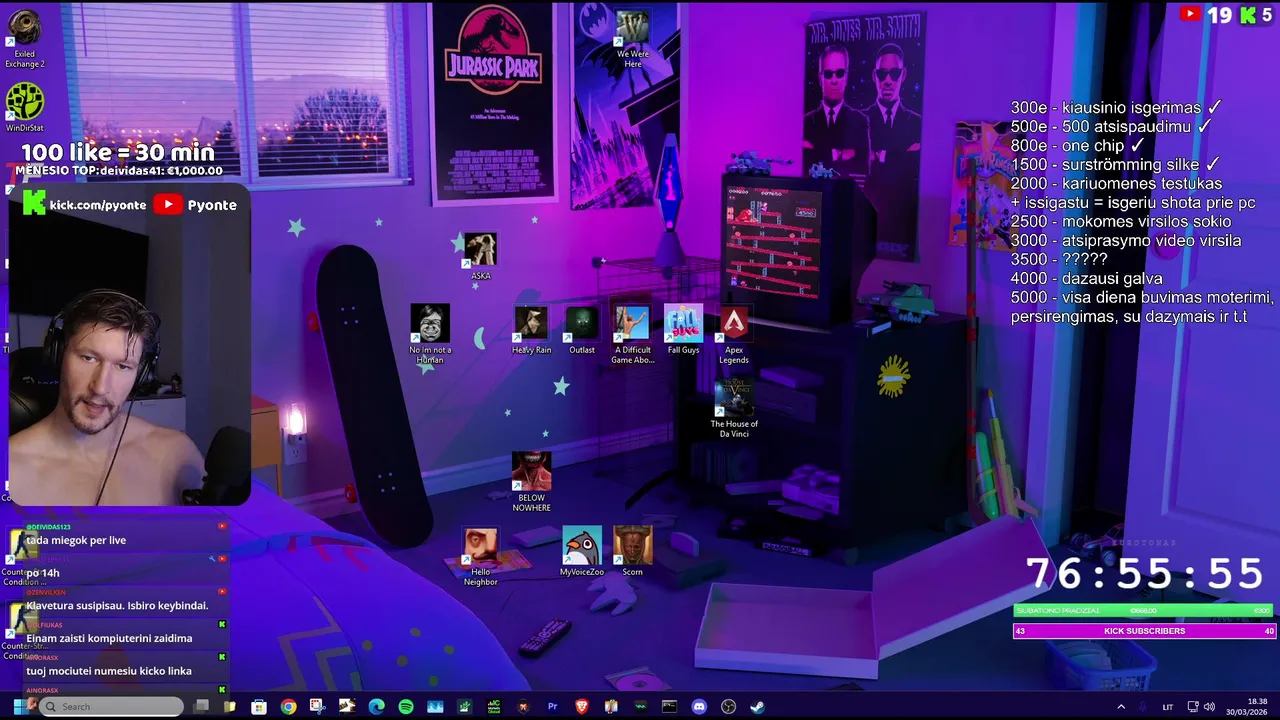Open Spotify from the taskbar

[x=406, y=707]
